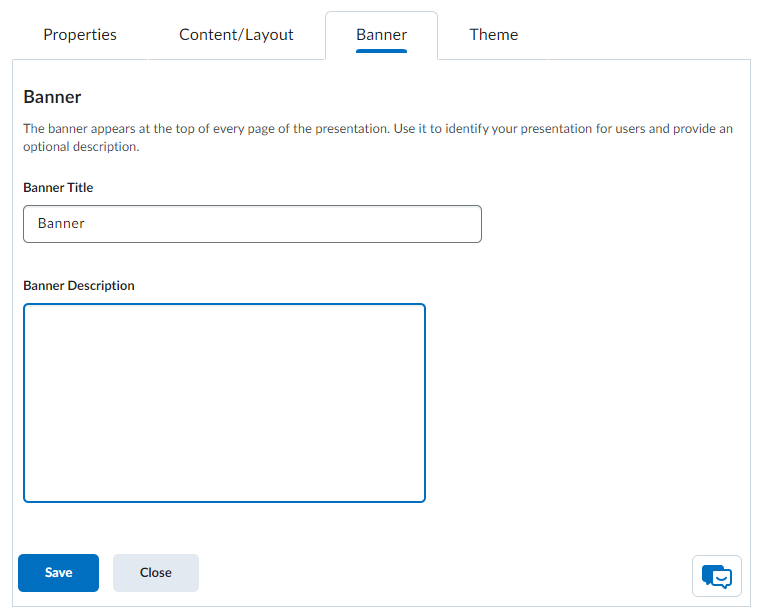Go to the Theme tab
The height and width of the screenshot is (612, 763).
tap(494, 35)
